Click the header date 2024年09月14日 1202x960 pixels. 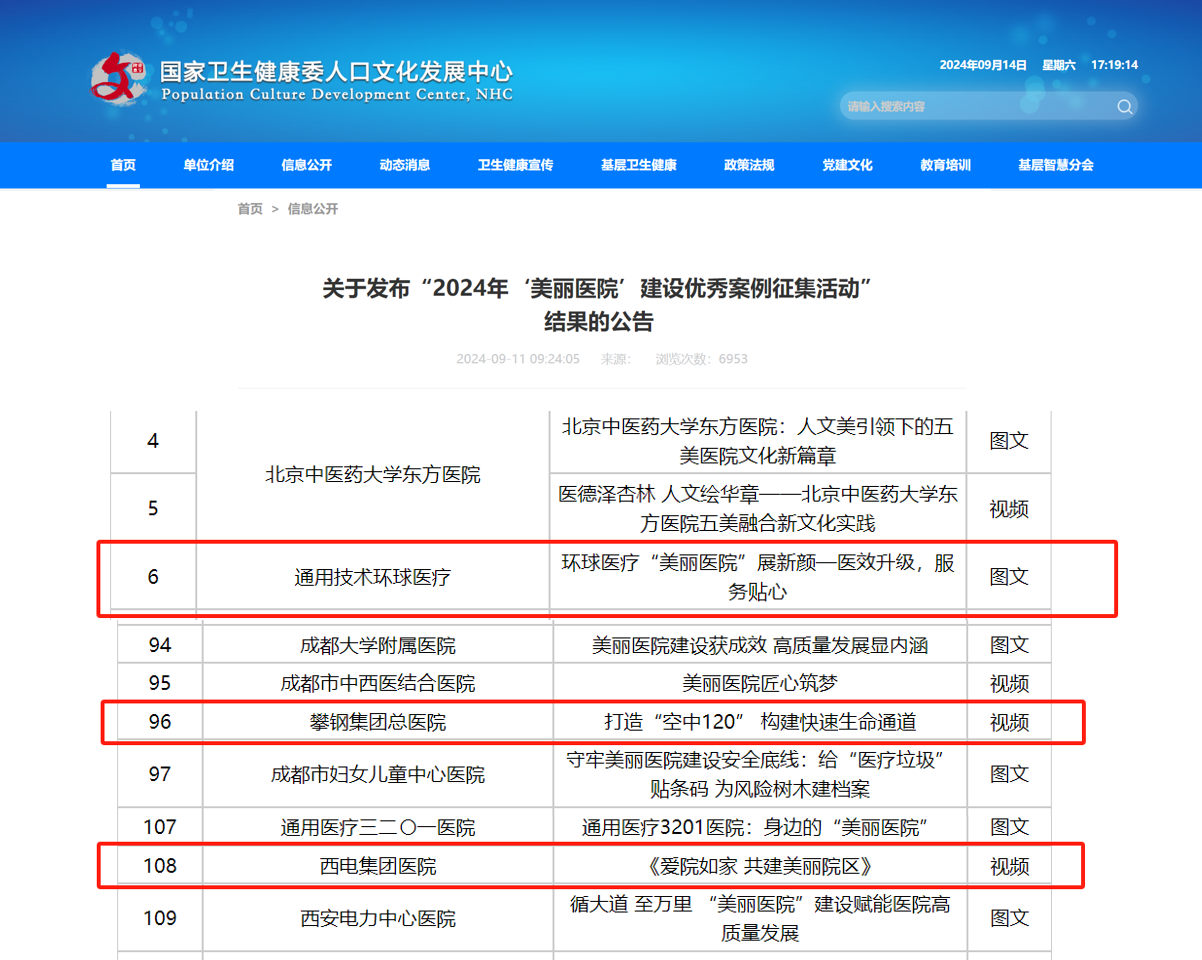pyautogui.click(x=983, y=65)
